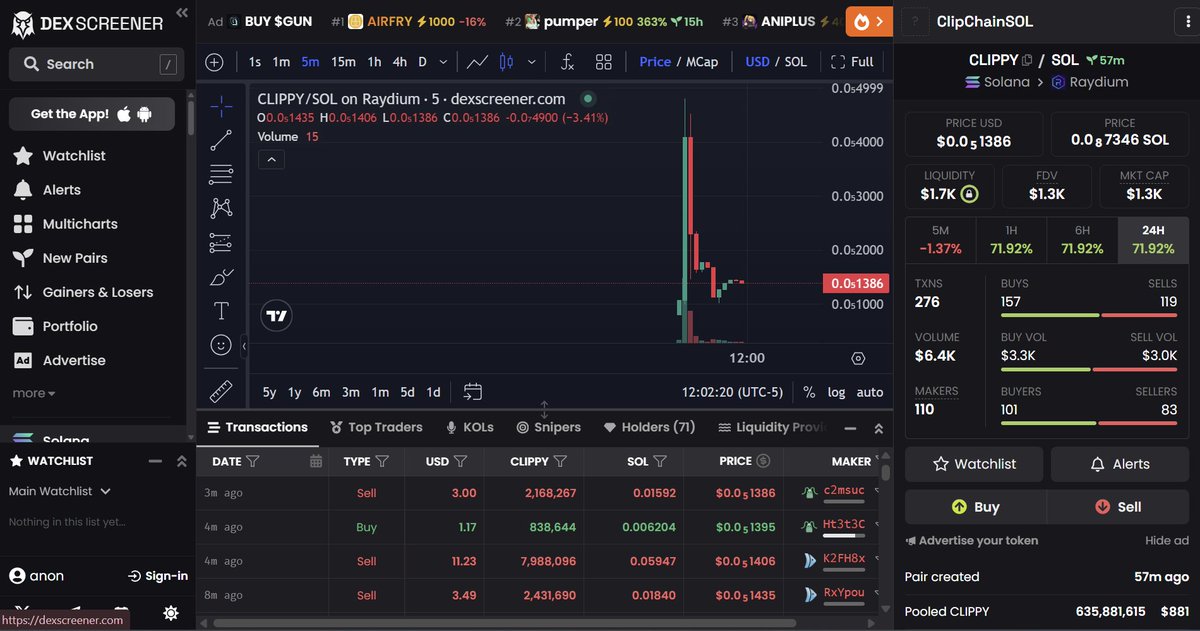Image resolution: width=1200 pixels, height=631 pixels.
Task: Enter fullscreen with Full button
Action: point(852,62)
